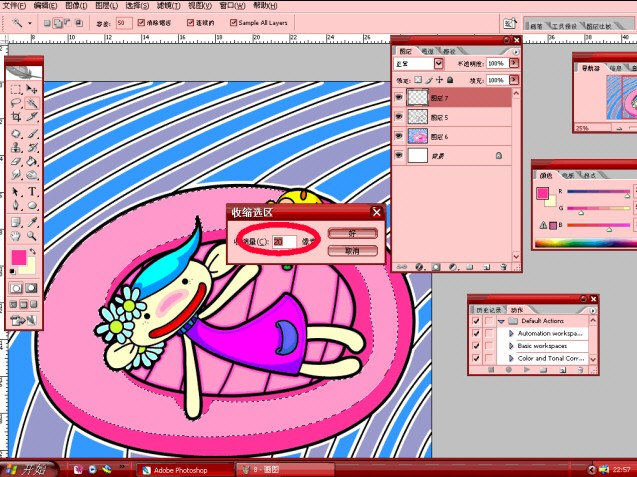Screen dimensions: 637x477
Task: Open the Select menu
Action: (x=137, y=6)
